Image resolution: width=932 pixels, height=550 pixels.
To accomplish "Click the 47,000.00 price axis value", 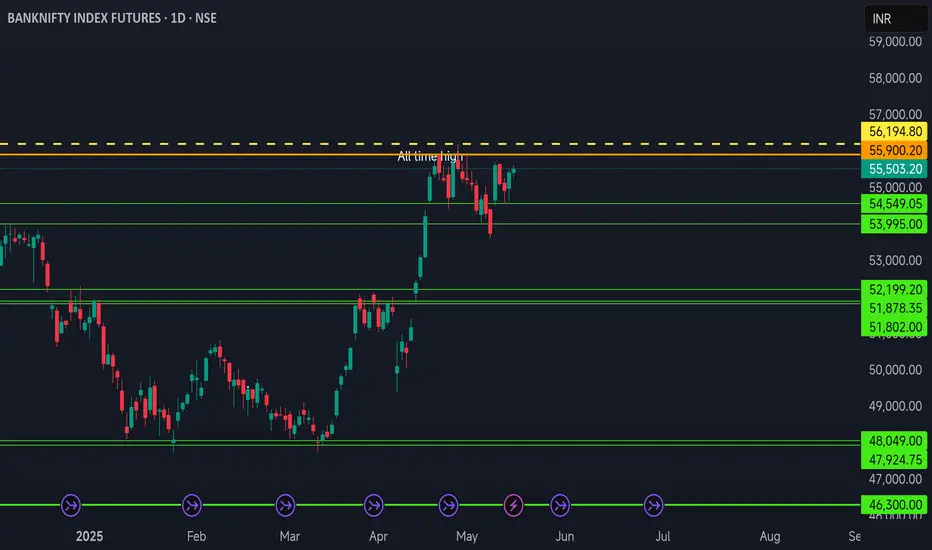I will tap(895, 479).
